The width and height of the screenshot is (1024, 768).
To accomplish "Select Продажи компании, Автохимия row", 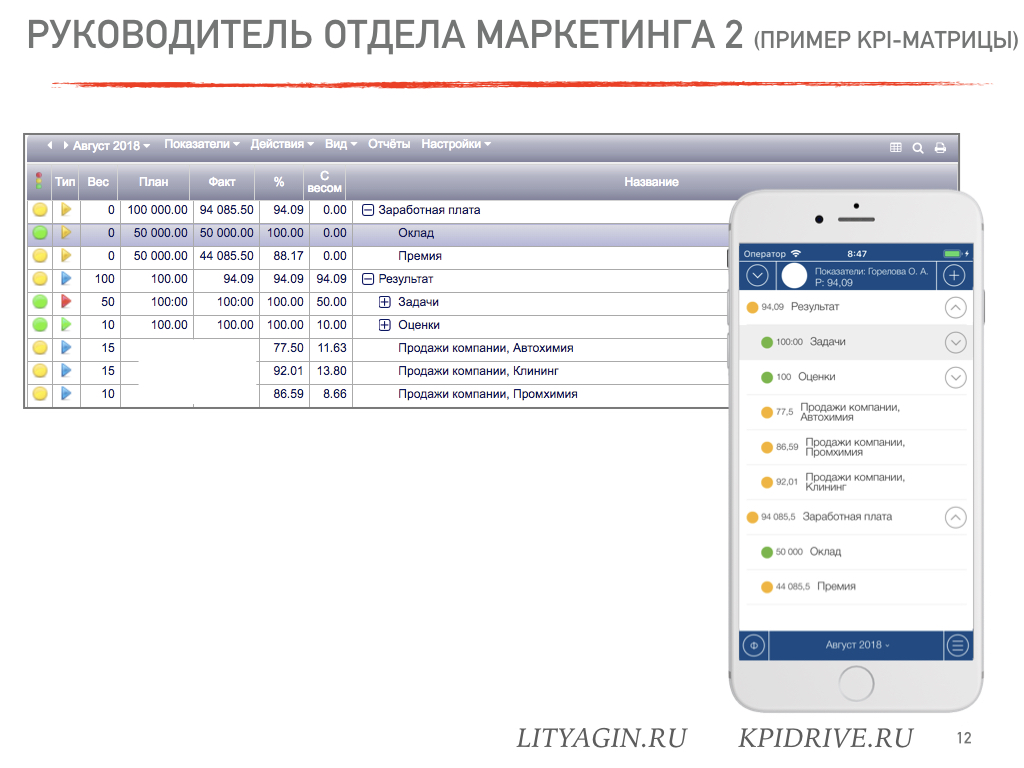I will [x=486, y=348].
